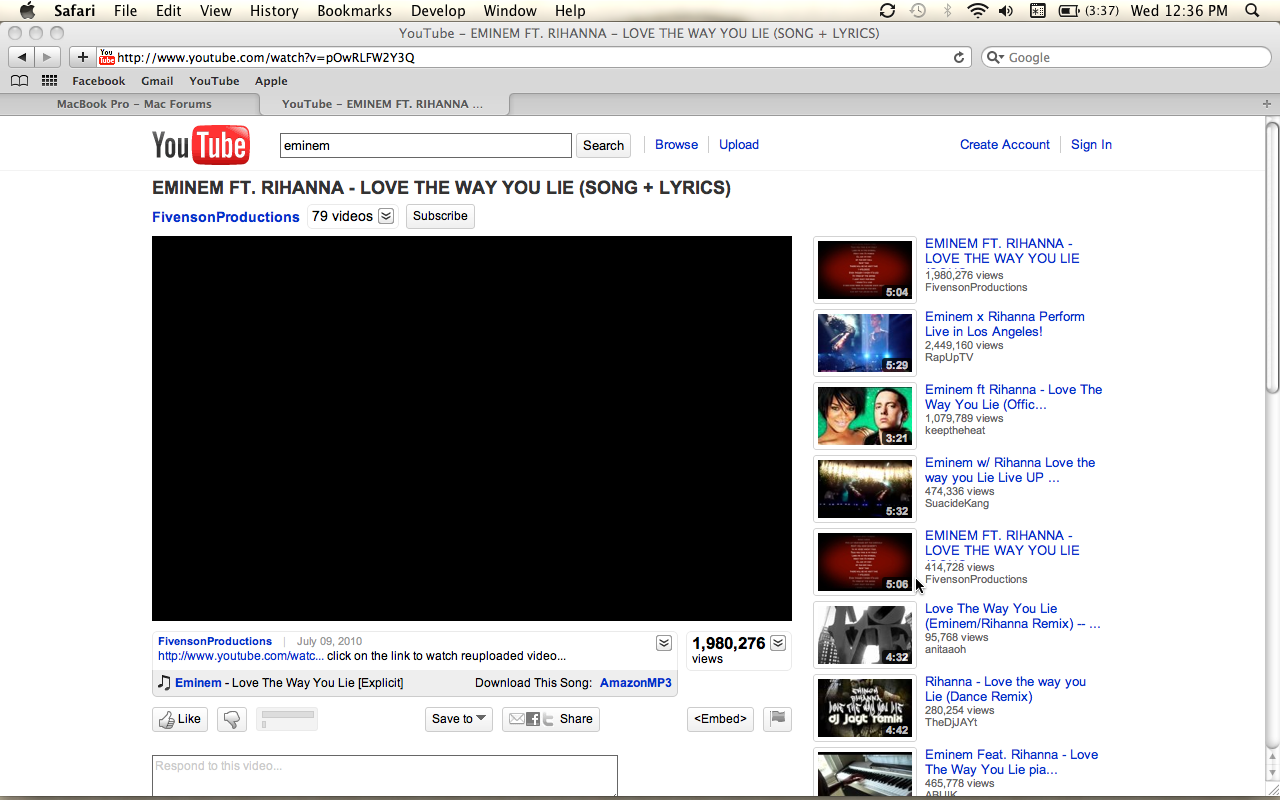Open FivensonProductions channel link in heading
This screenshot has width=1280, height=800.
(226, 217)
